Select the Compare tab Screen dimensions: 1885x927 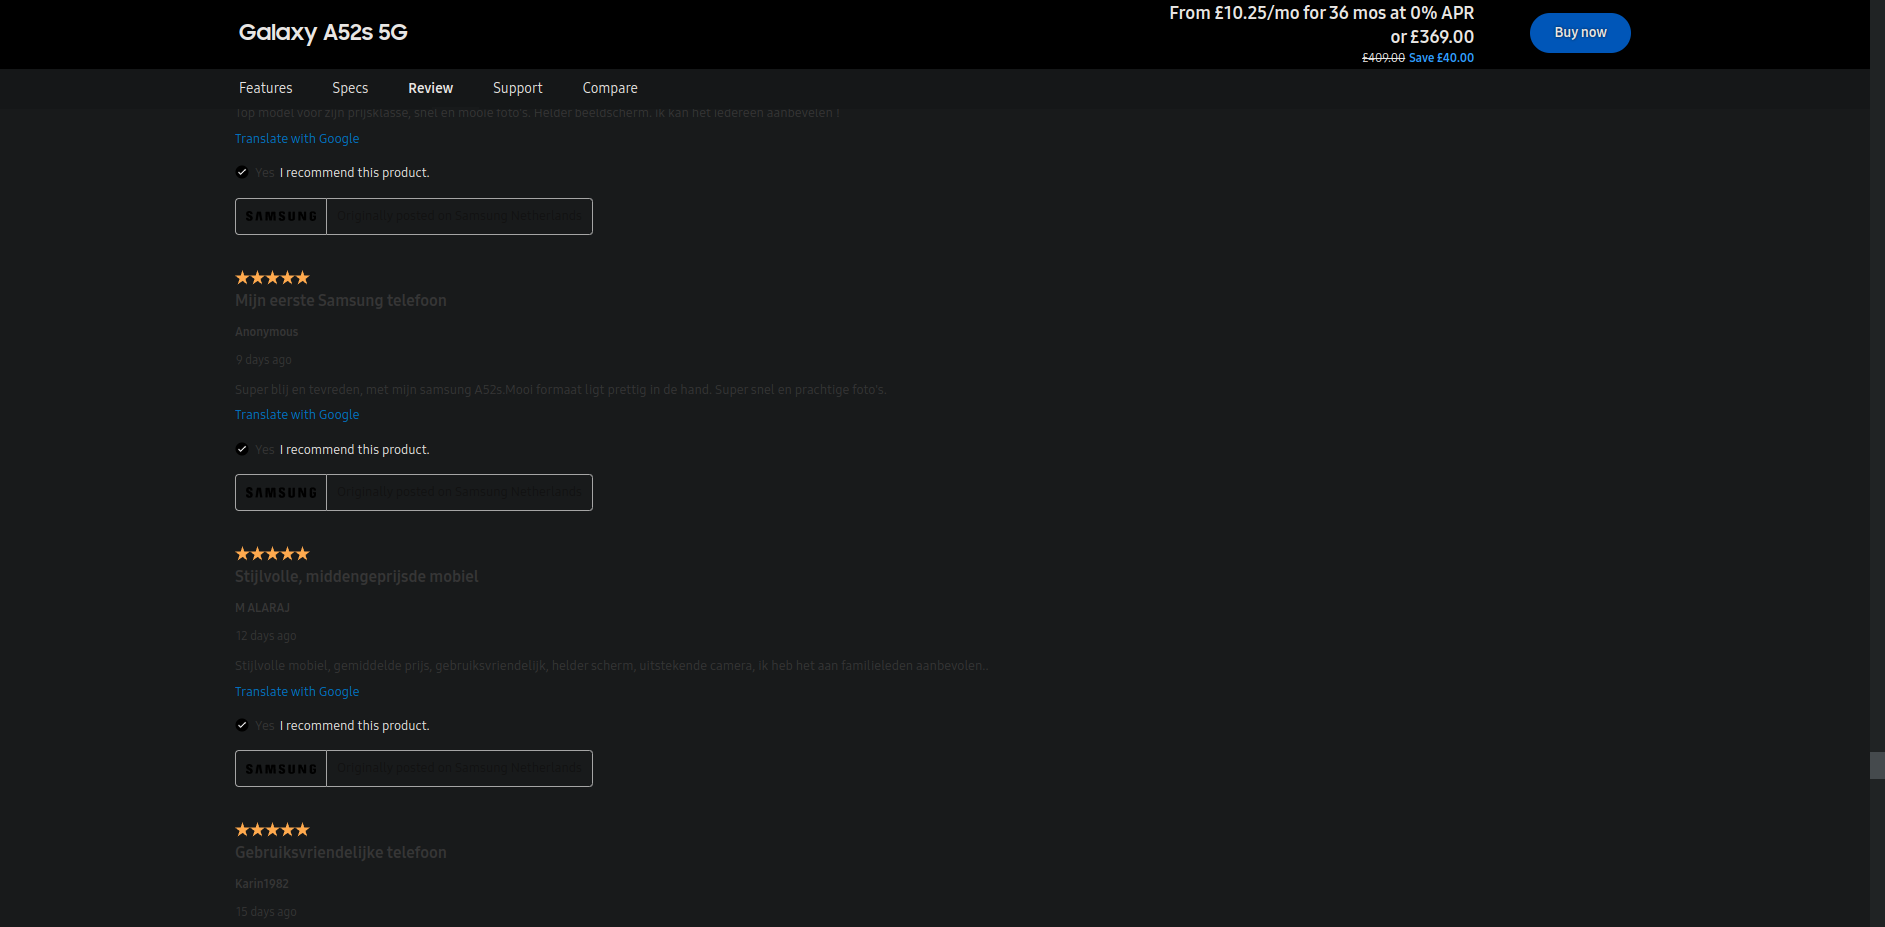tap(609, 88)
